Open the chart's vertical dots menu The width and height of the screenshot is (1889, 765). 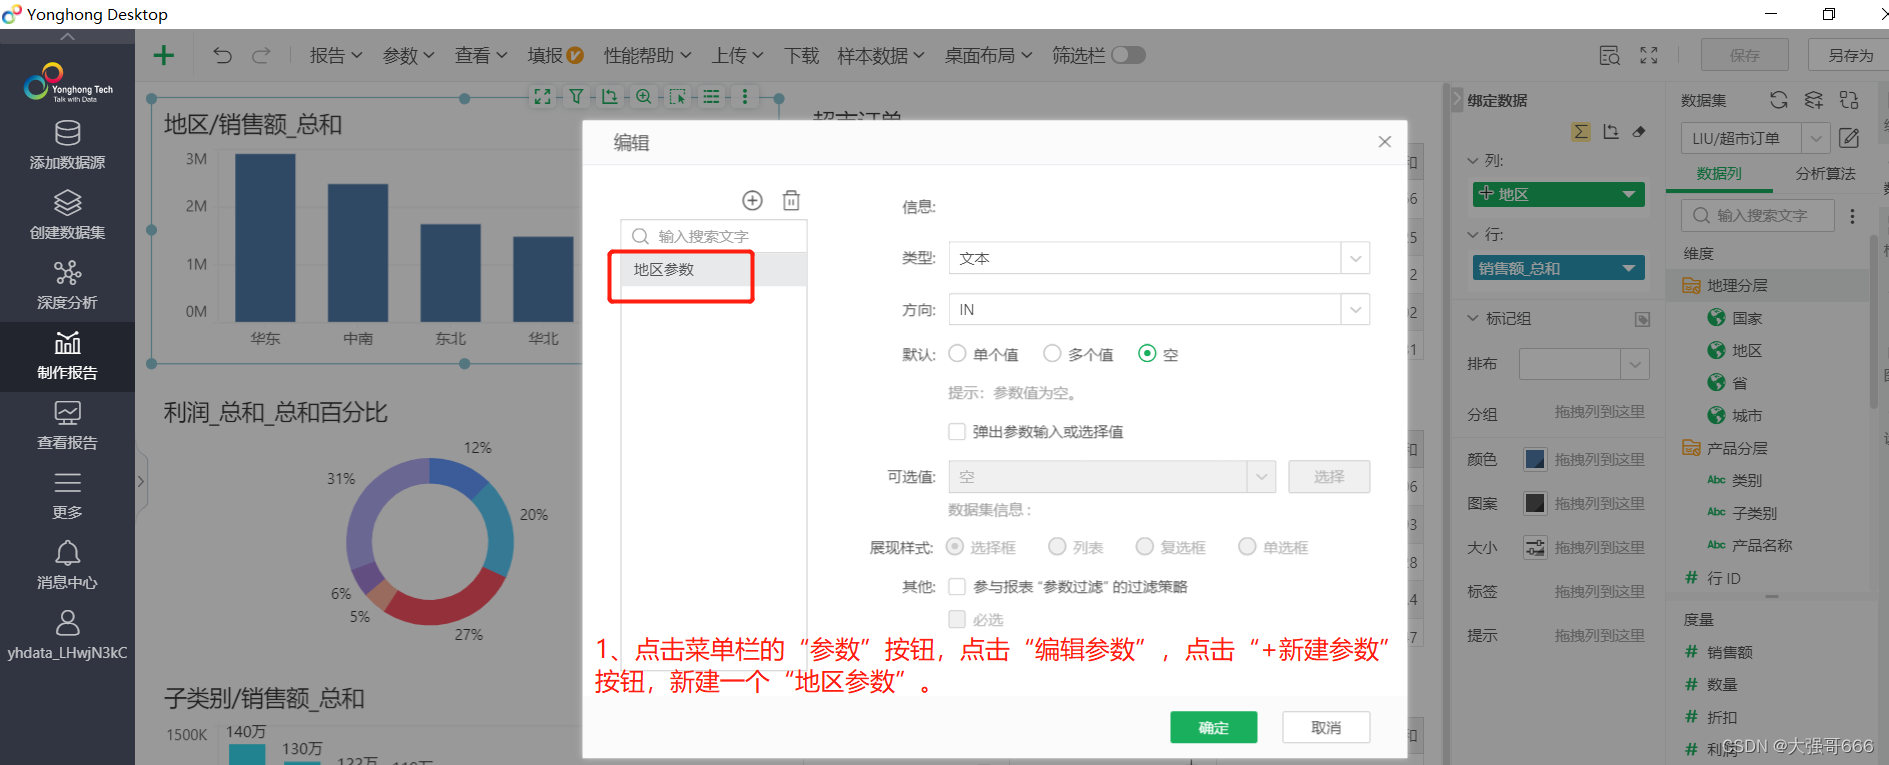[x=745, y=97]
